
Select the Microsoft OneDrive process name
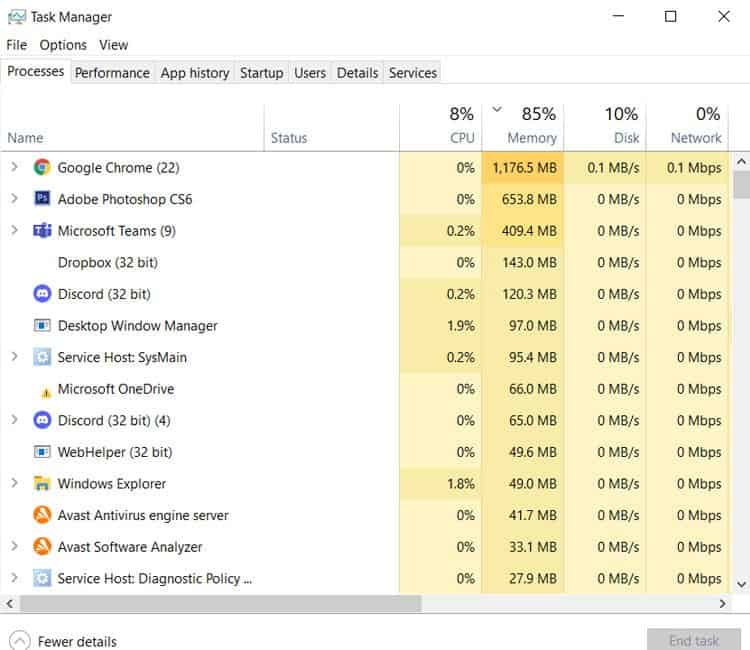(116, 389)
